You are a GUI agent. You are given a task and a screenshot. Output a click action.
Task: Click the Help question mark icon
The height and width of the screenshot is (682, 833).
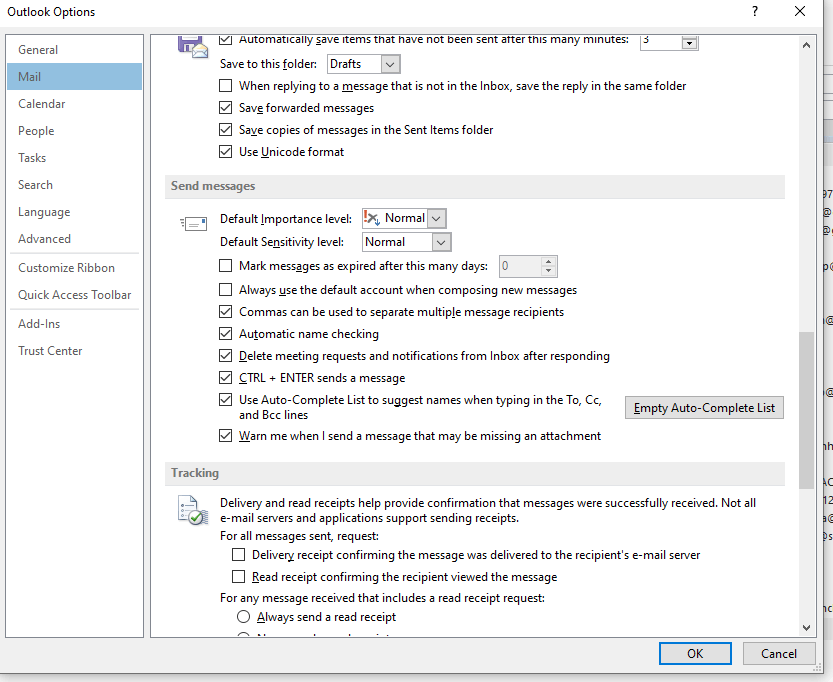[755, 11]
